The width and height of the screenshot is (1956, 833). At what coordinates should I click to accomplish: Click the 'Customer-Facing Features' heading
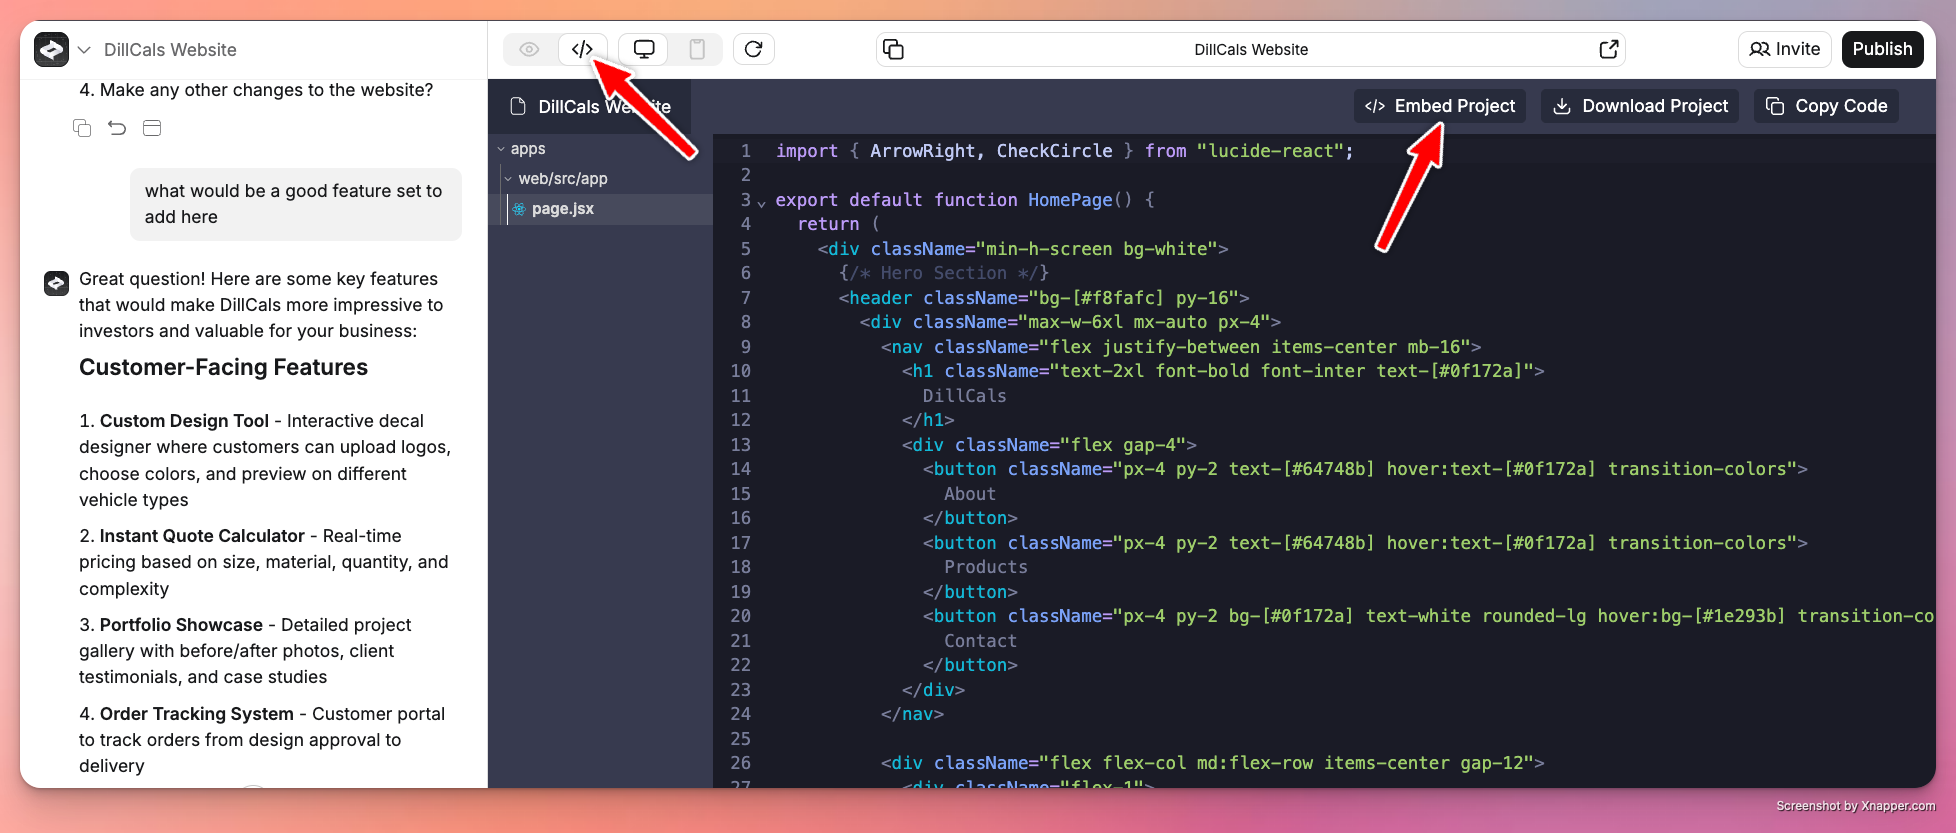pyautogui.click(x=224, y=367)
